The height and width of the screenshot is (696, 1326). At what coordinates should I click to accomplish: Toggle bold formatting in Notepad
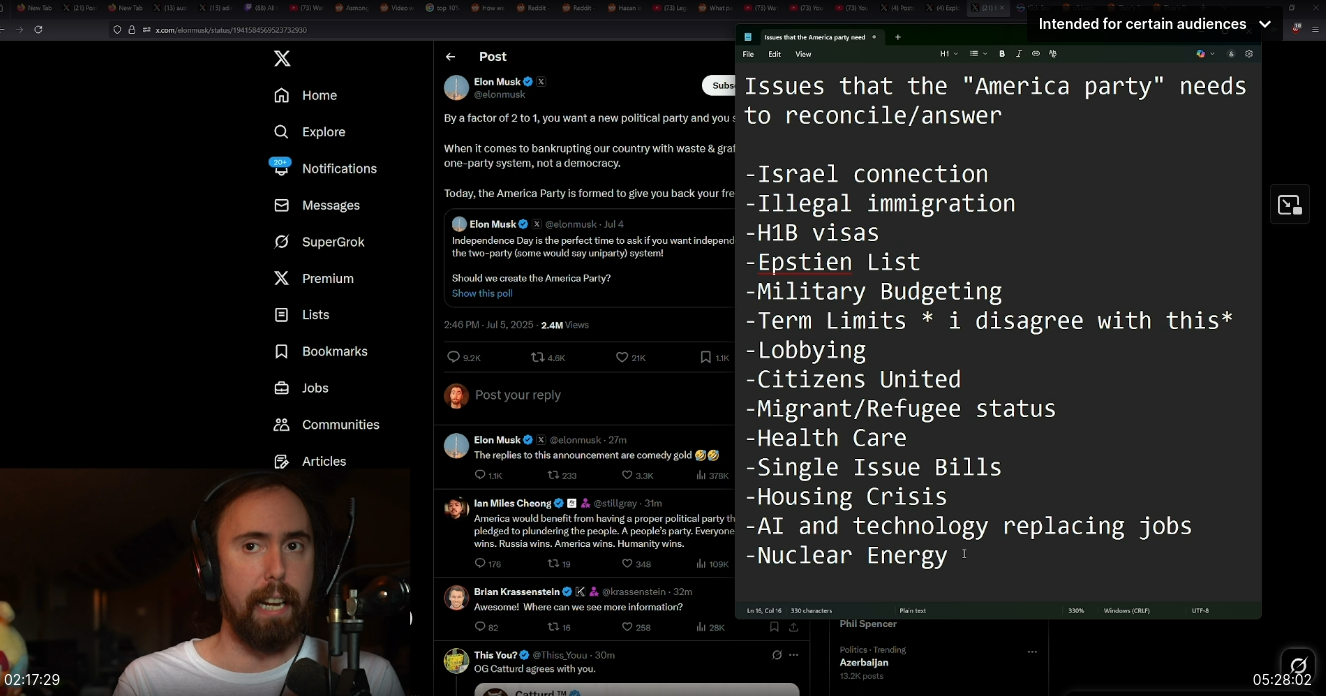point(1002,54)
